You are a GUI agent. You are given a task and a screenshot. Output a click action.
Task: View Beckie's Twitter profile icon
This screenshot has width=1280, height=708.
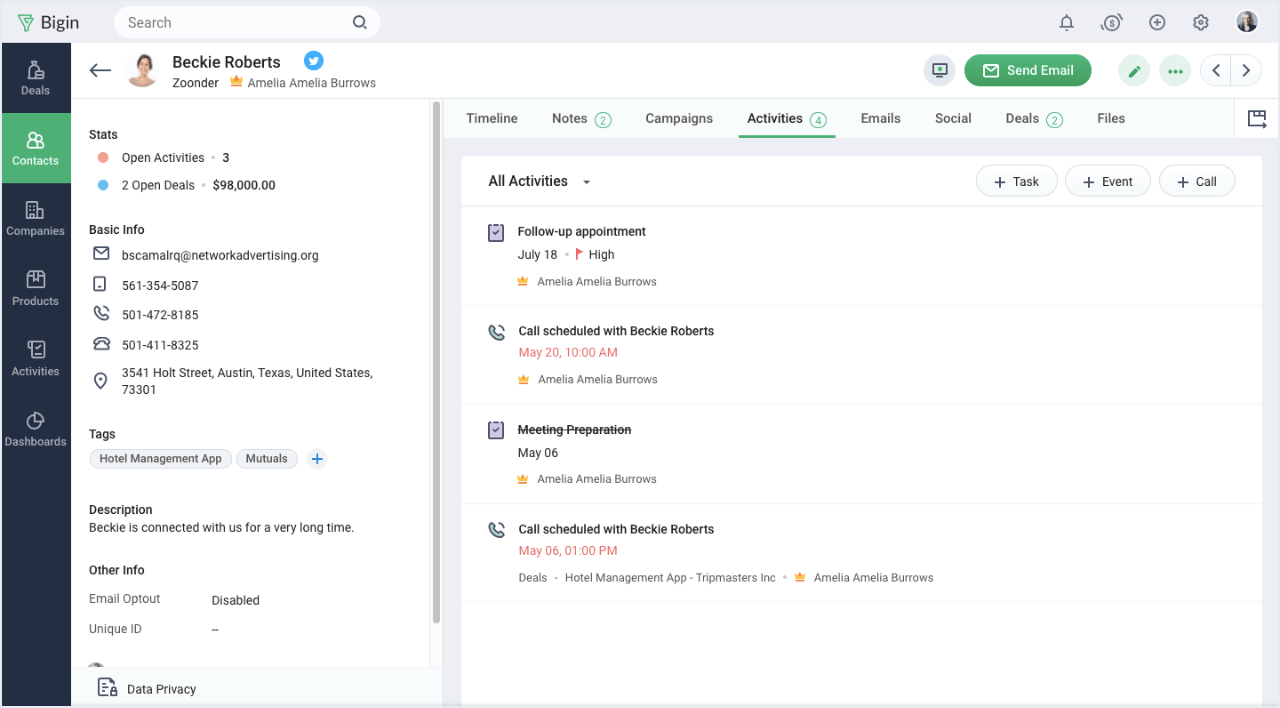[x=313, y=61]
